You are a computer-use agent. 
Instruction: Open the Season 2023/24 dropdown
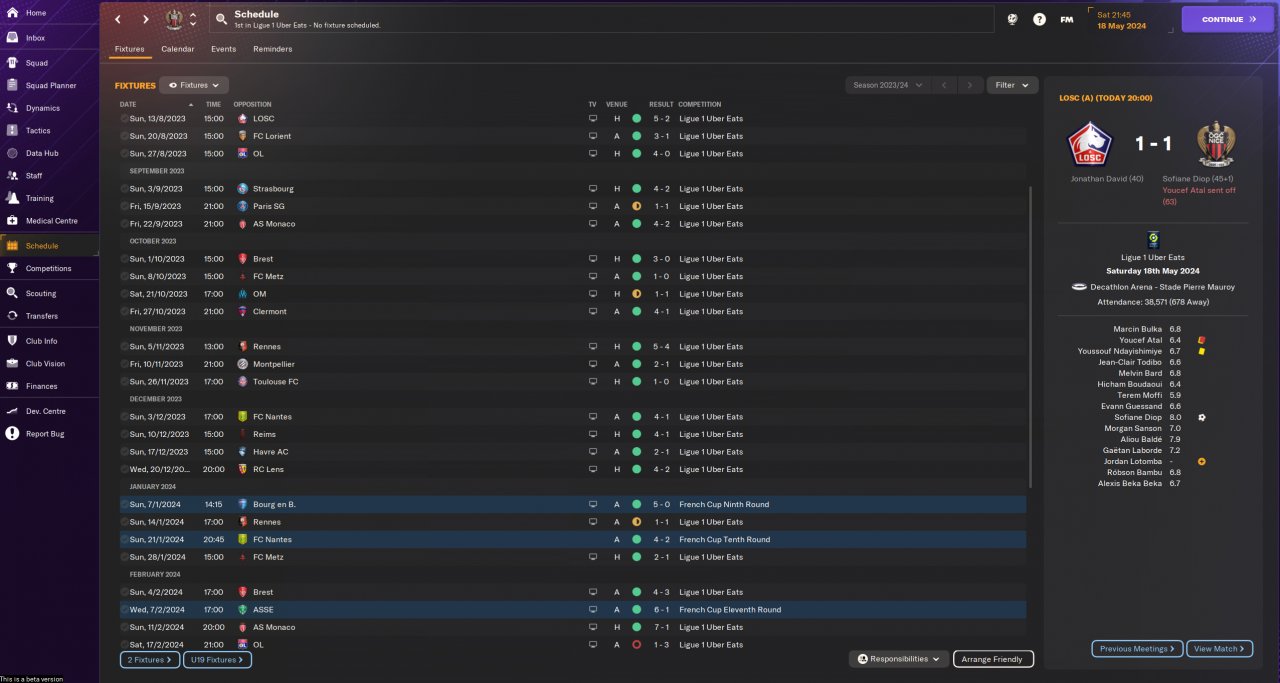[x=888, y=86]
